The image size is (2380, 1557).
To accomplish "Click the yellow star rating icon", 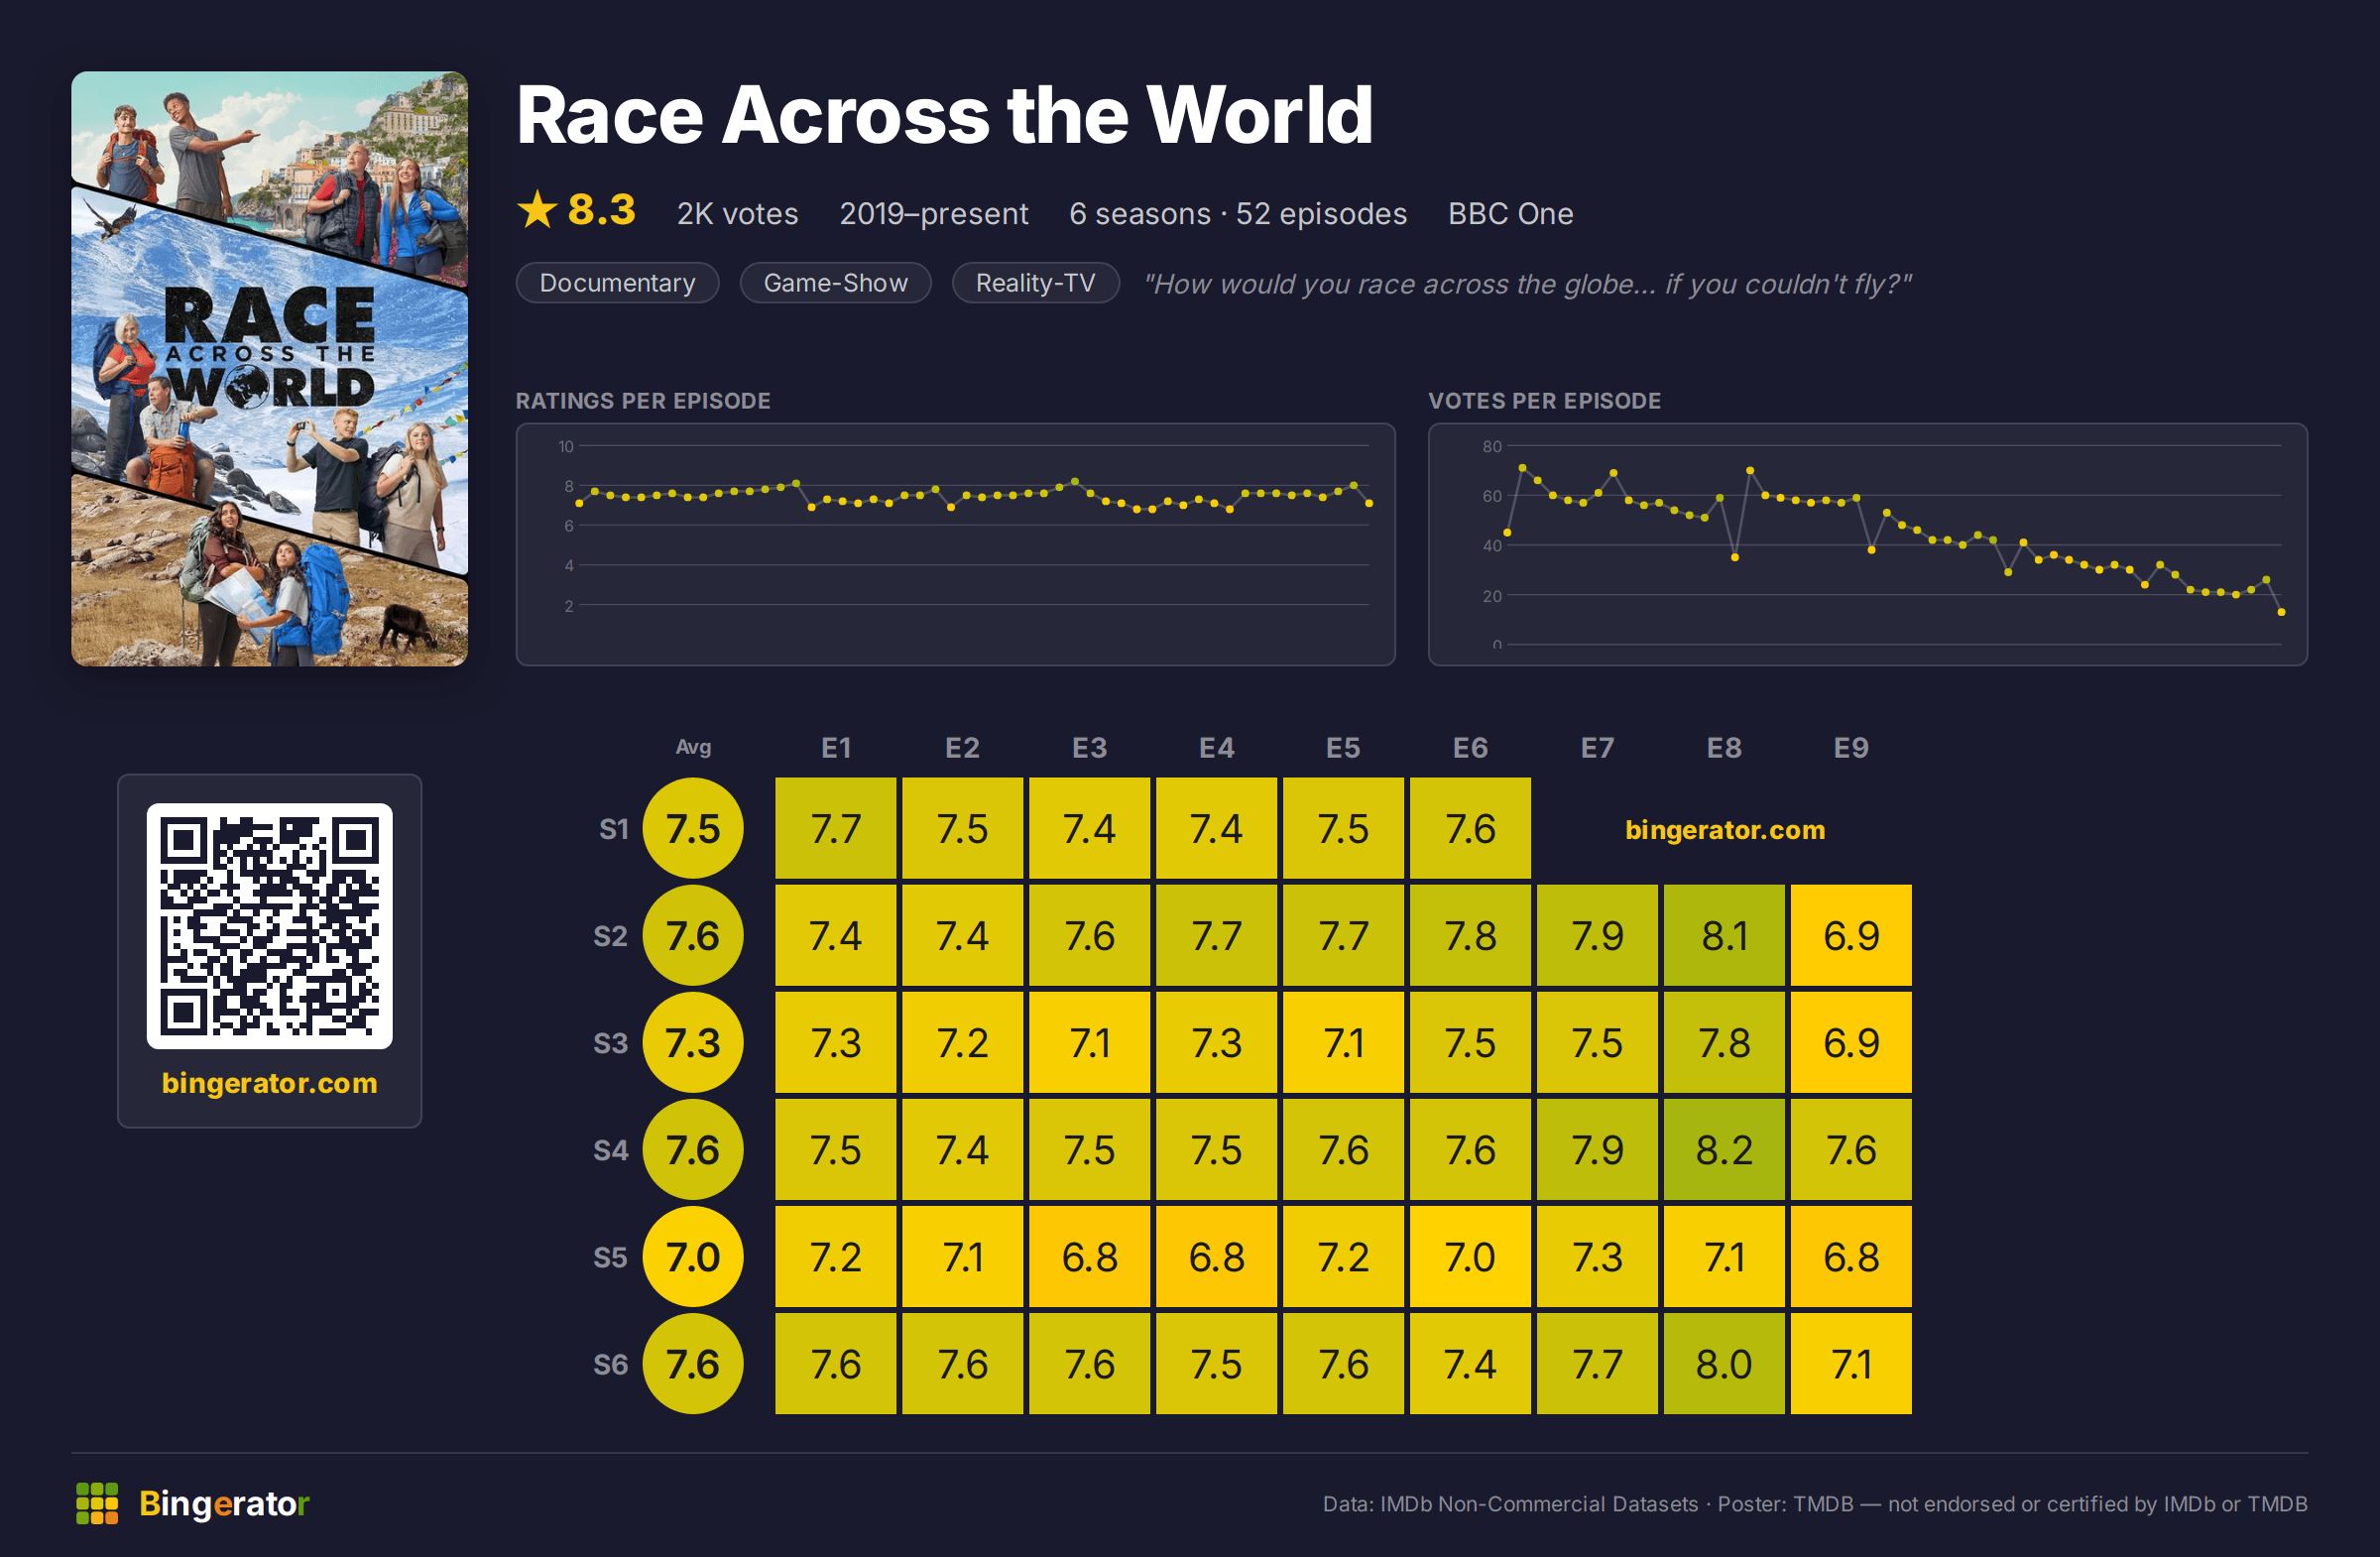I will click(537, 210).
